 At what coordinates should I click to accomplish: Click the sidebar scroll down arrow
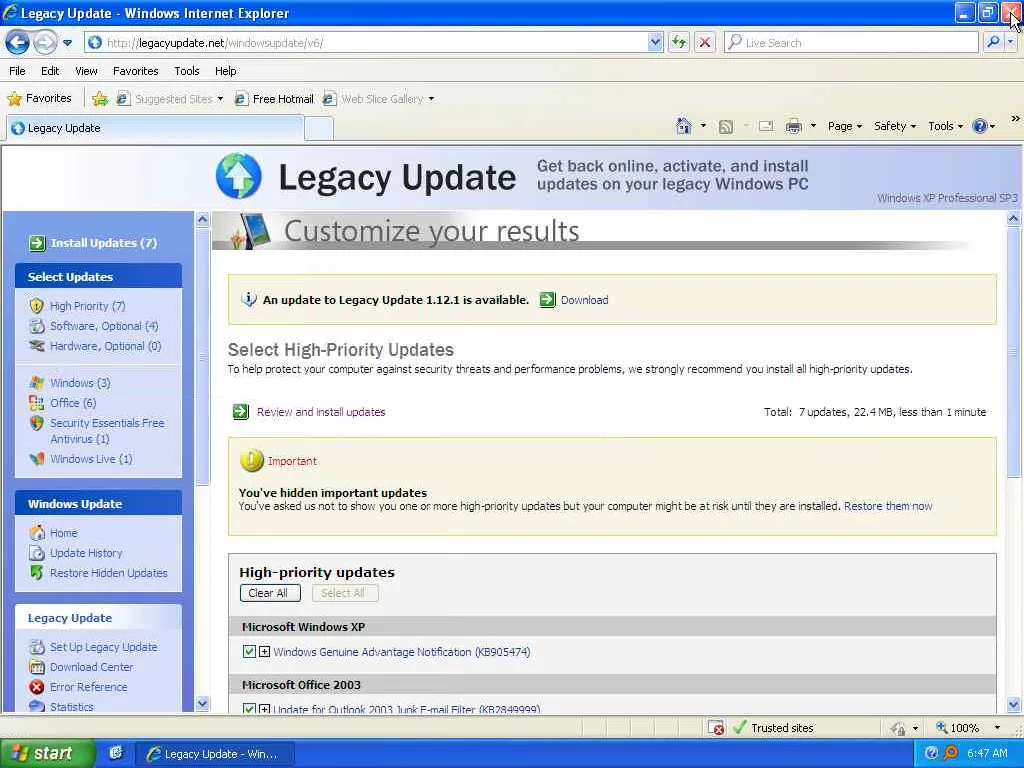(202, 704)
